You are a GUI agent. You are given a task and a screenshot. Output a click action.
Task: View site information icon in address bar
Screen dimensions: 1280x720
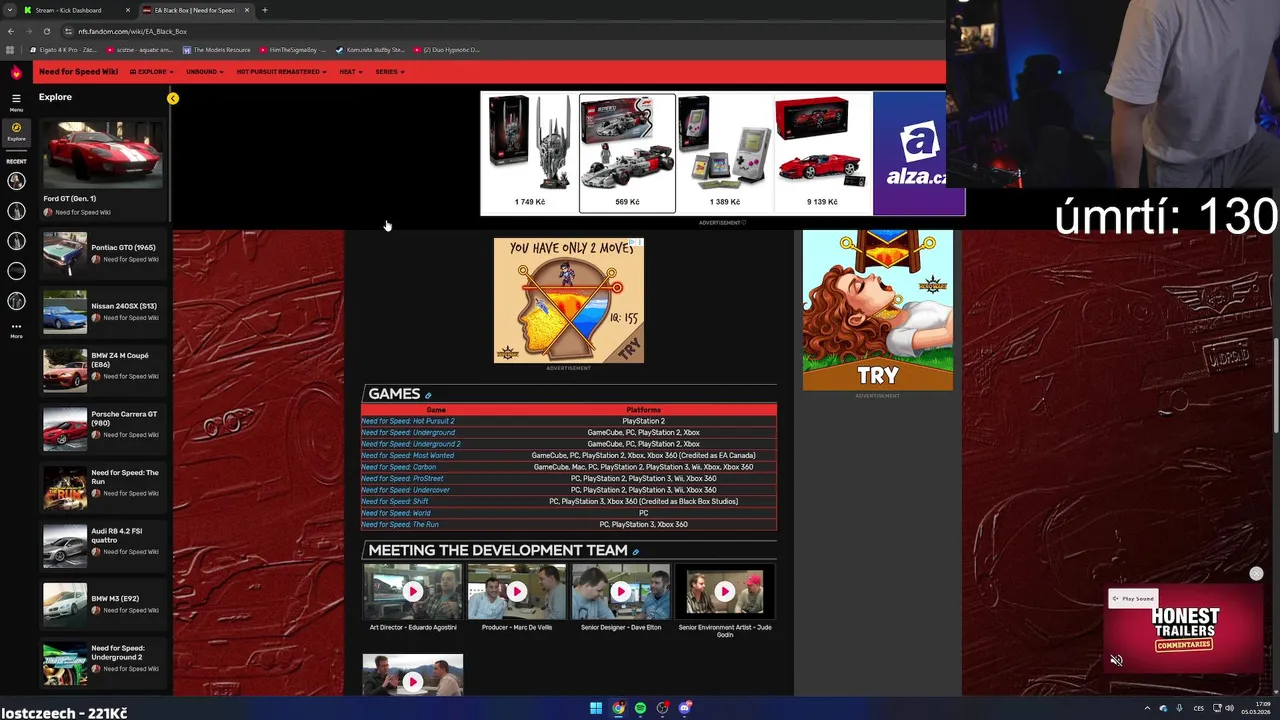(x=68, y=31)
